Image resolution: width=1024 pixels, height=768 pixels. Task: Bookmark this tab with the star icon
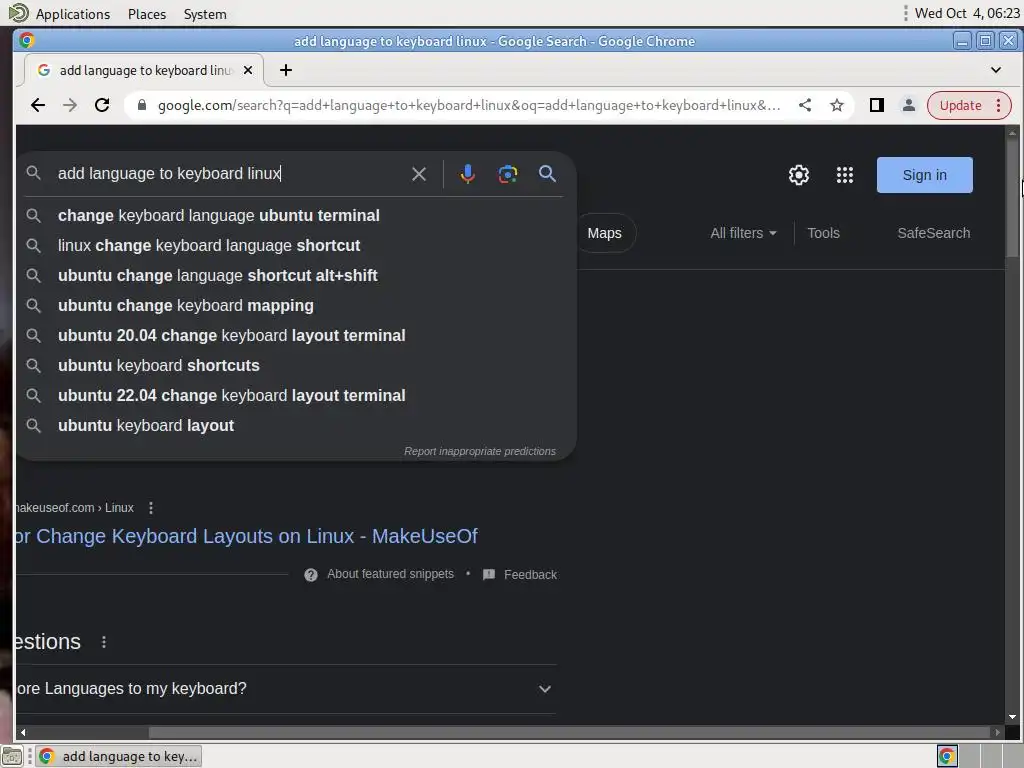point(837,105)
